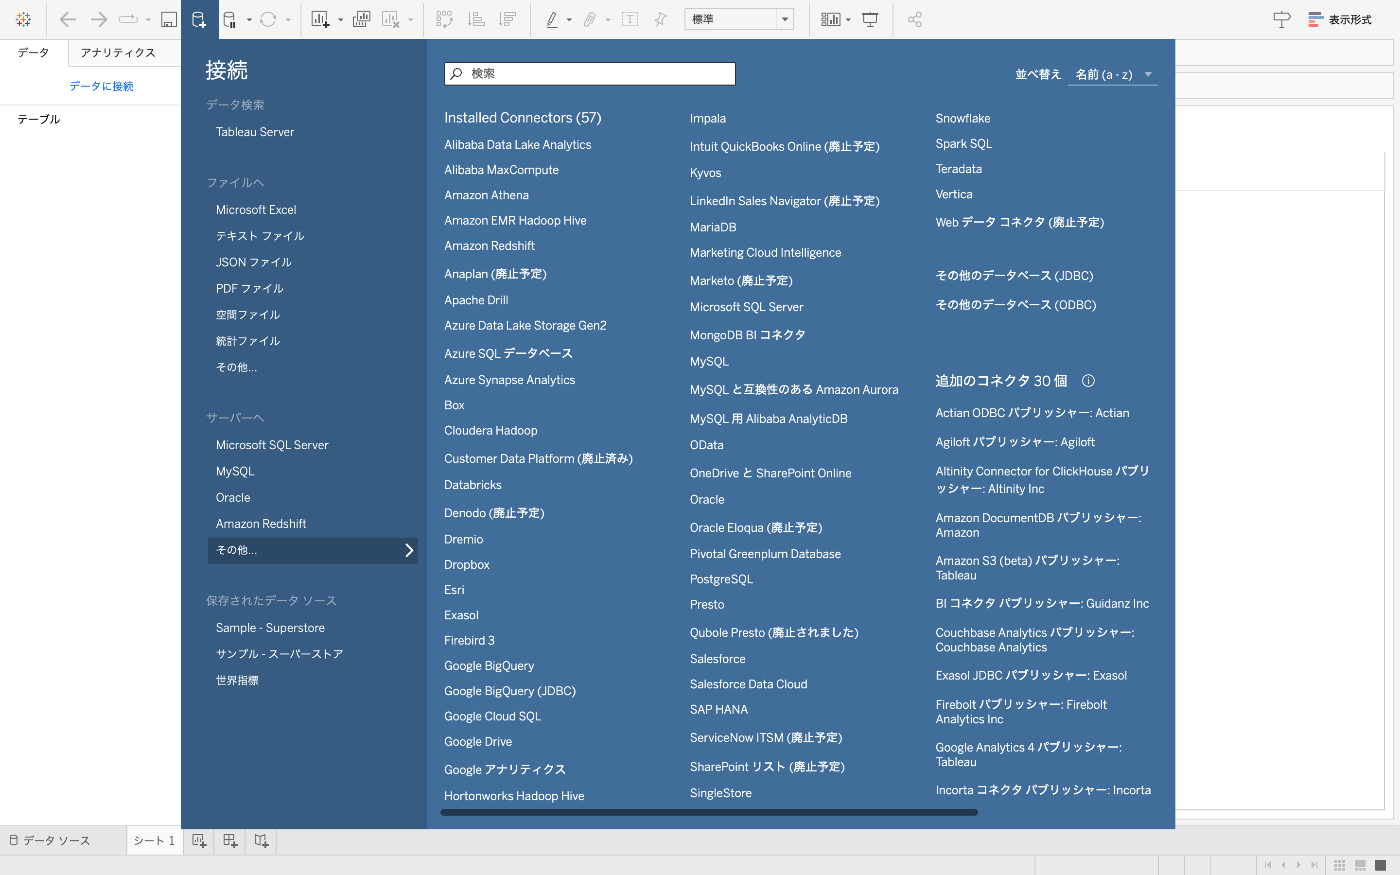Click the show mark labels icon

[x=630, y=19]
